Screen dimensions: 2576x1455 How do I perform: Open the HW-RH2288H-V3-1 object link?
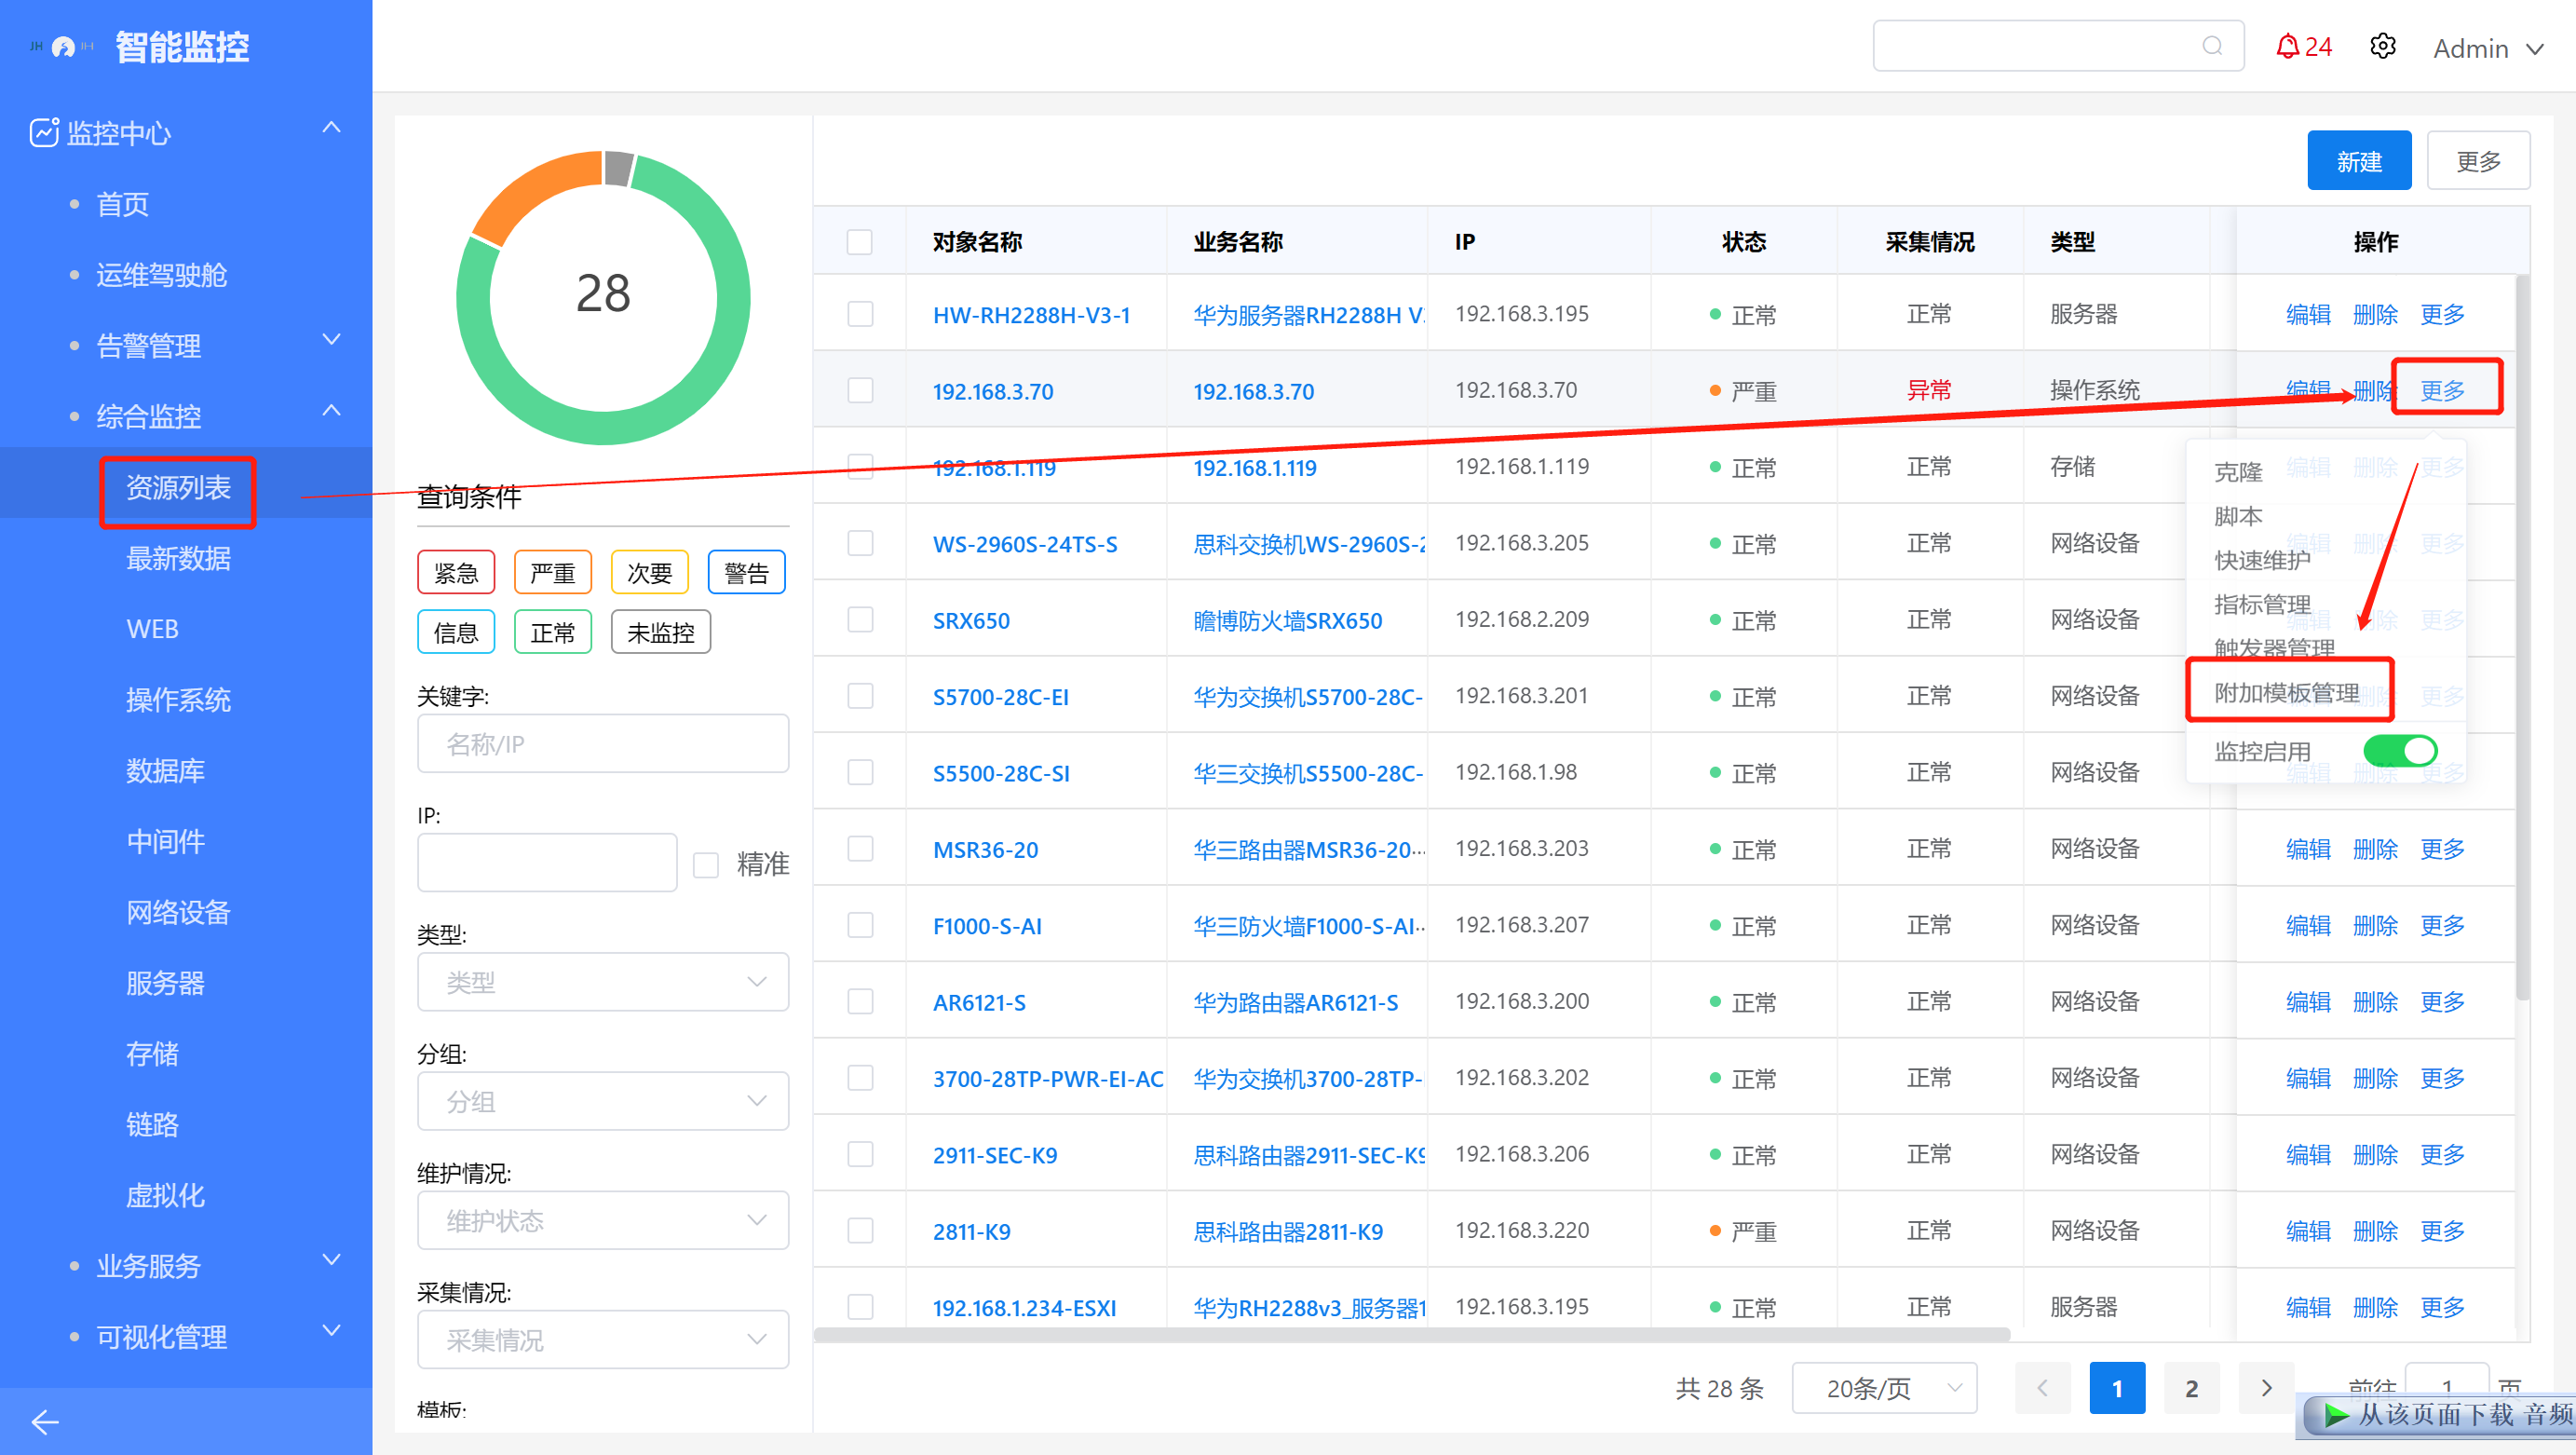point(1031,315)
